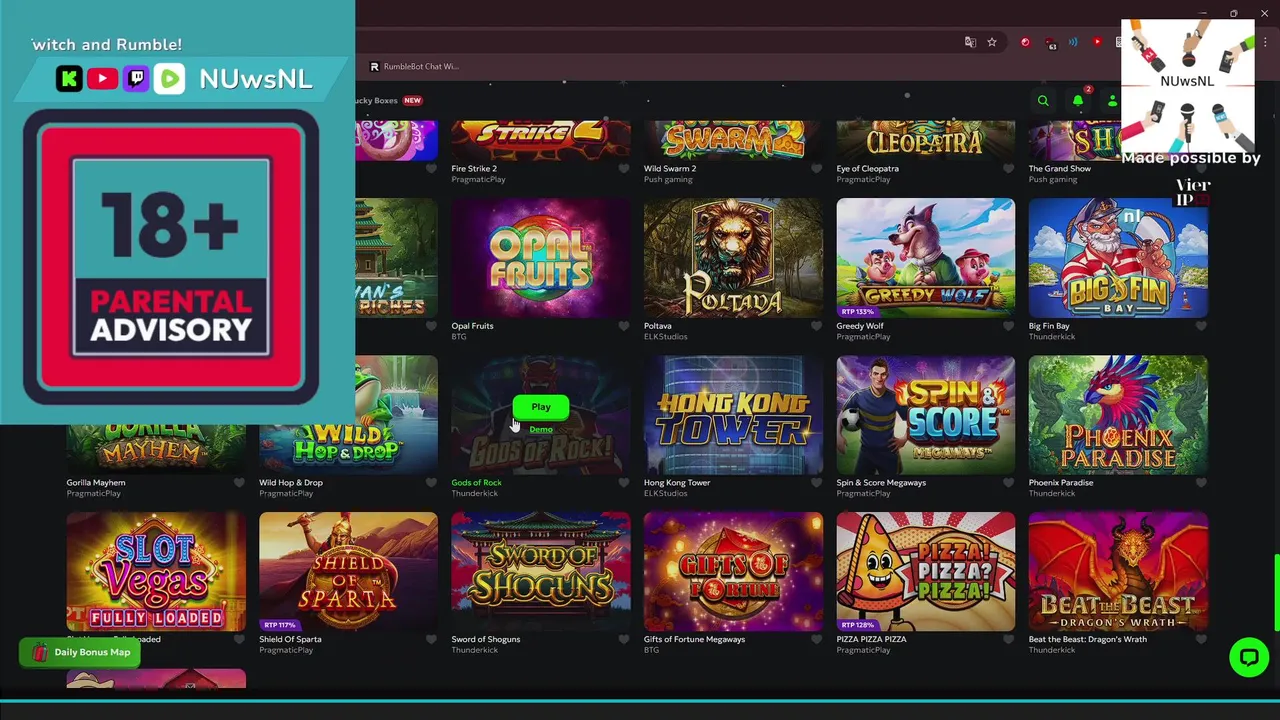Open the Phoenix Paradise game thumbnail
Image resolution: width=1280 pixels, height=720 pixels.
tap(1118, 415)
